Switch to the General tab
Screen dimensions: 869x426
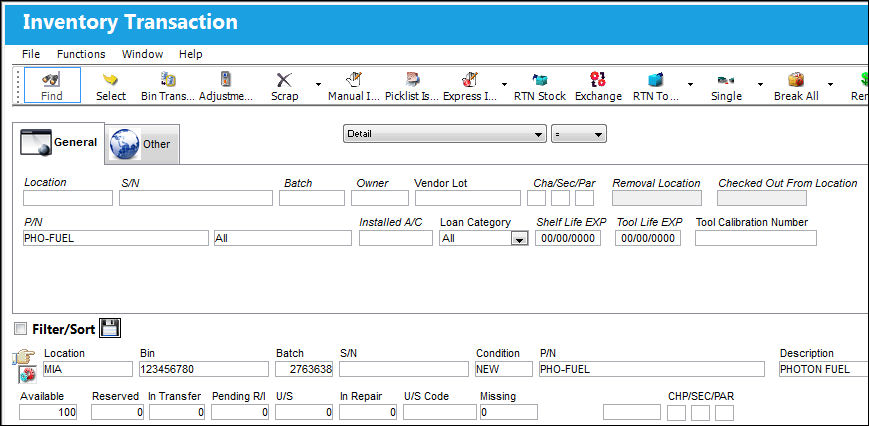(x=59, y=143)
